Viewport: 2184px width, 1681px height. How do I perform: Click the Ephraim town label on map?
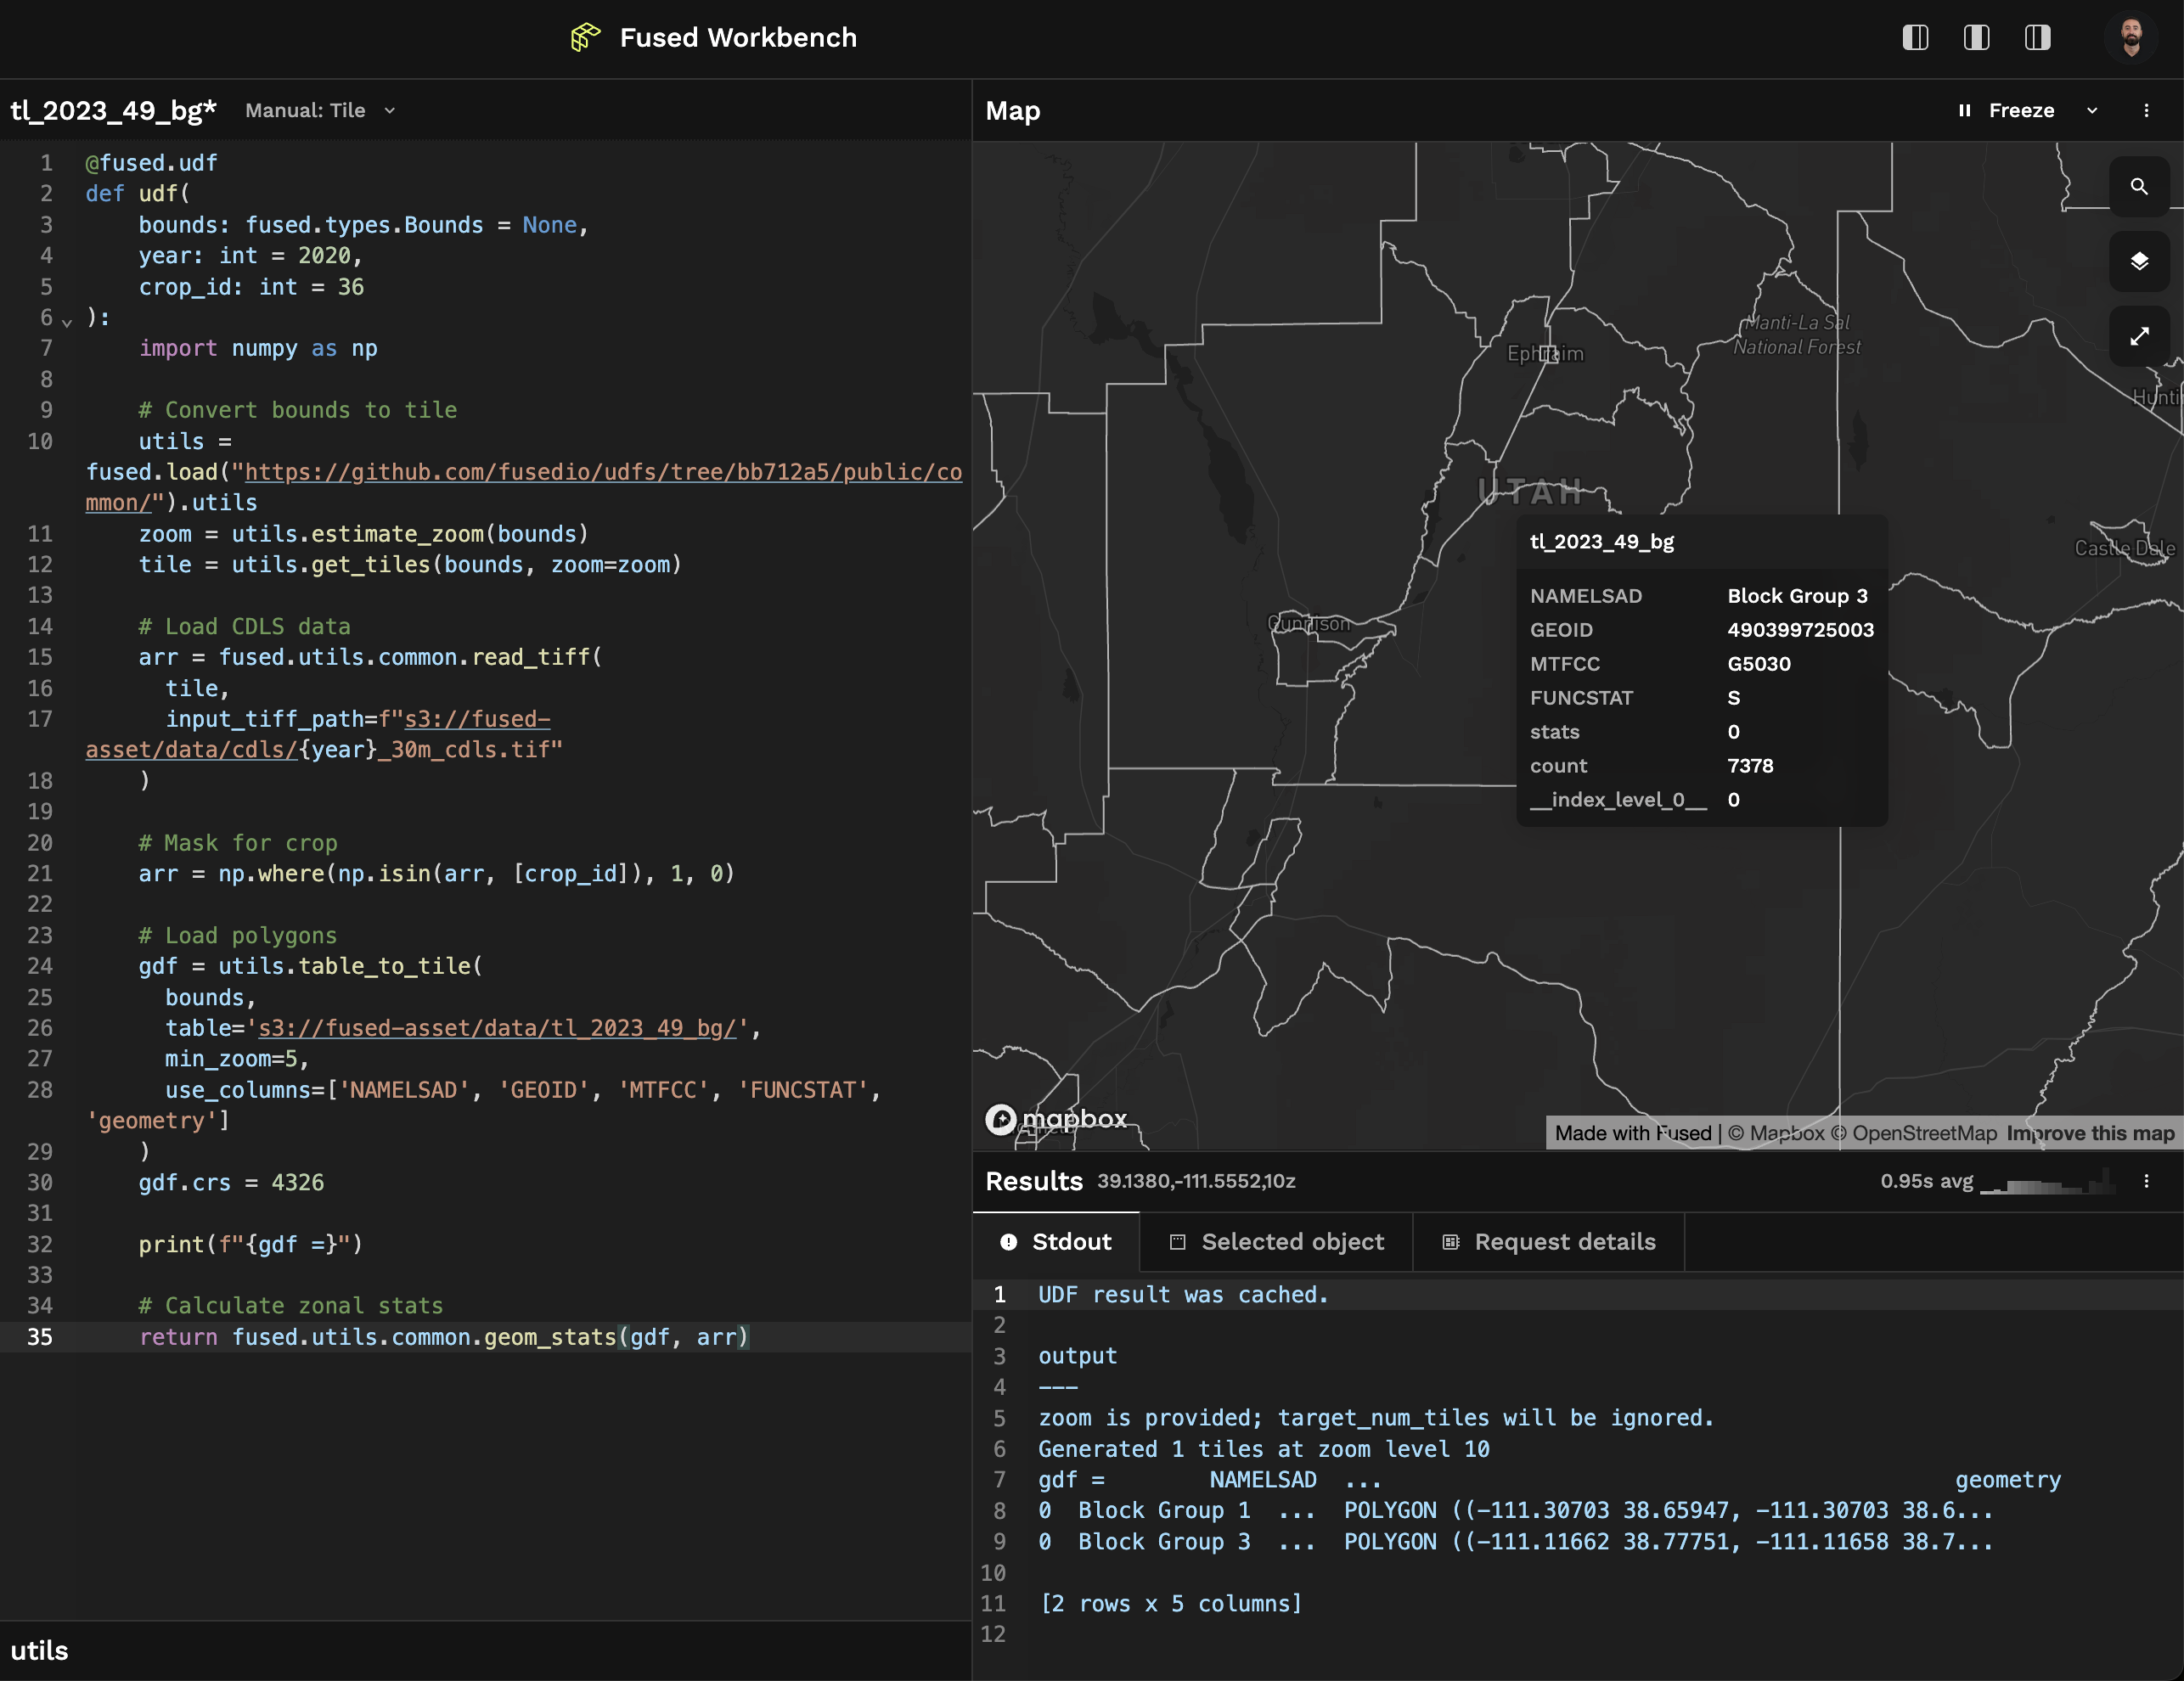(x=1545, y=353)
